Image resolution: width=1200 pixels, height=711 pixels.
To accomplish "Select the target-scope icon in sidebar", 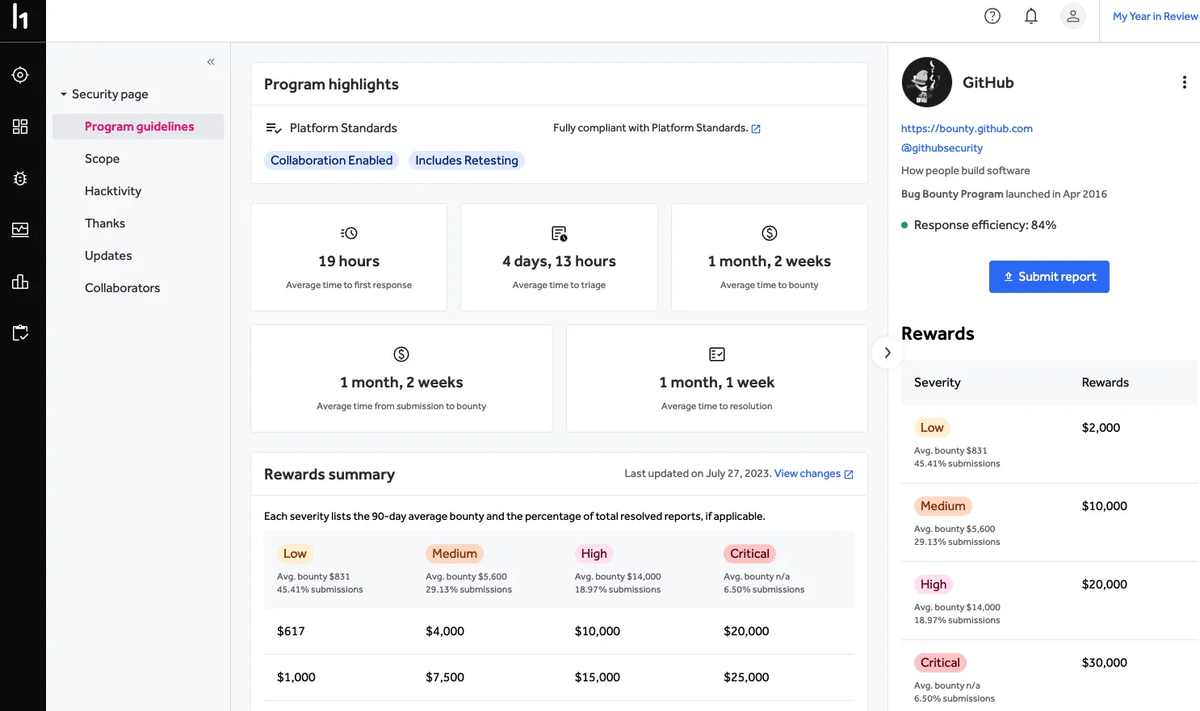I will point(21,74).
